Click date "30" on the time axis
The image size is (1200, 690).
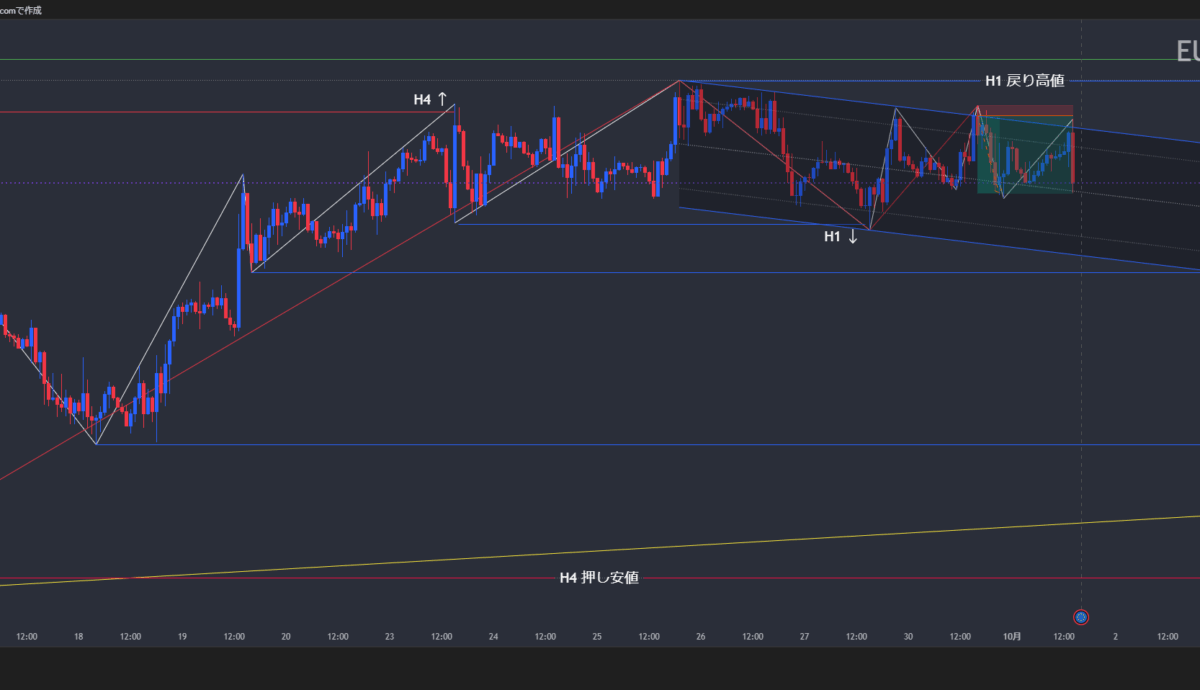click(x=908, y=636)
